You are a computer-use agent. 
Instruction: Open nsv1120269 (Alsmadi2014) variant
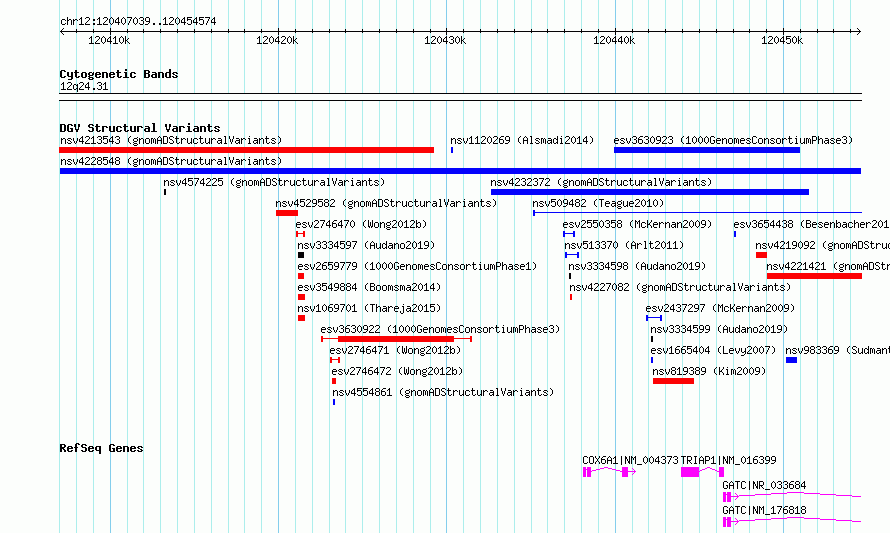pyautogui.click(x=522, y=140)
